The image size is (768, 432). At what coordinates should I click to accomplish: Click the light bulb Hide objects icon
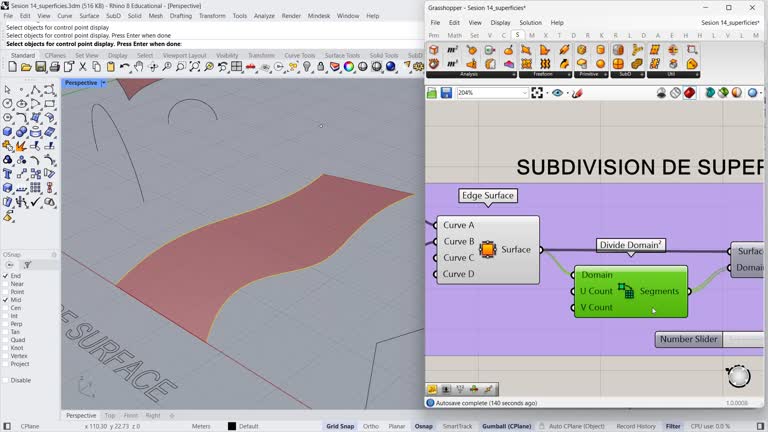click(x=307, y=67)
